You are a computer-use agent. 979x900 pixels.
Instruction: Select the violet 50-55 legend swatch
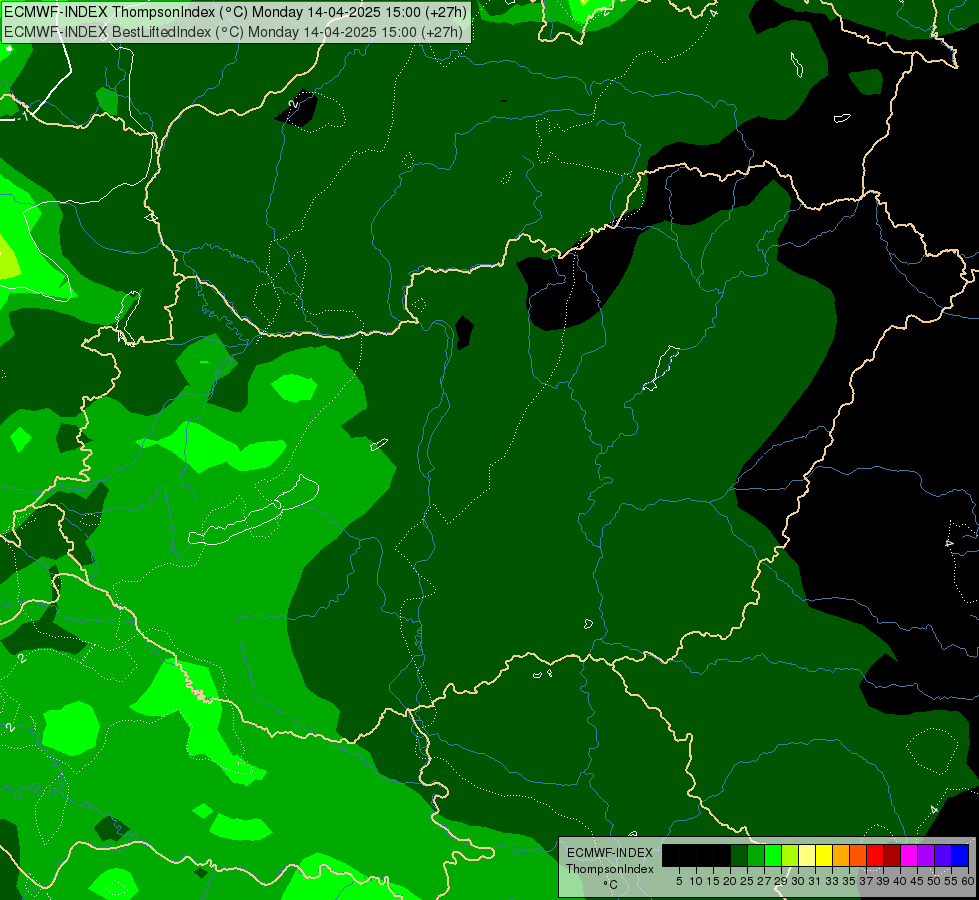[943, 855]
